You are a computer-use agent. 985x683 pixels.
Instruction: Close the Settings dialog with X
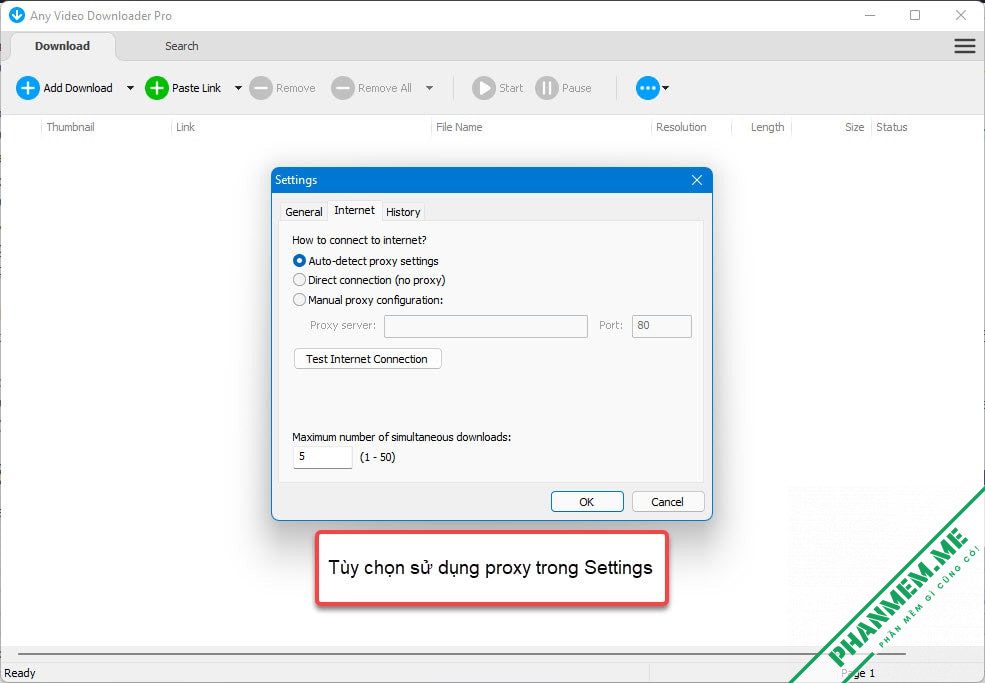coord(697,180)
